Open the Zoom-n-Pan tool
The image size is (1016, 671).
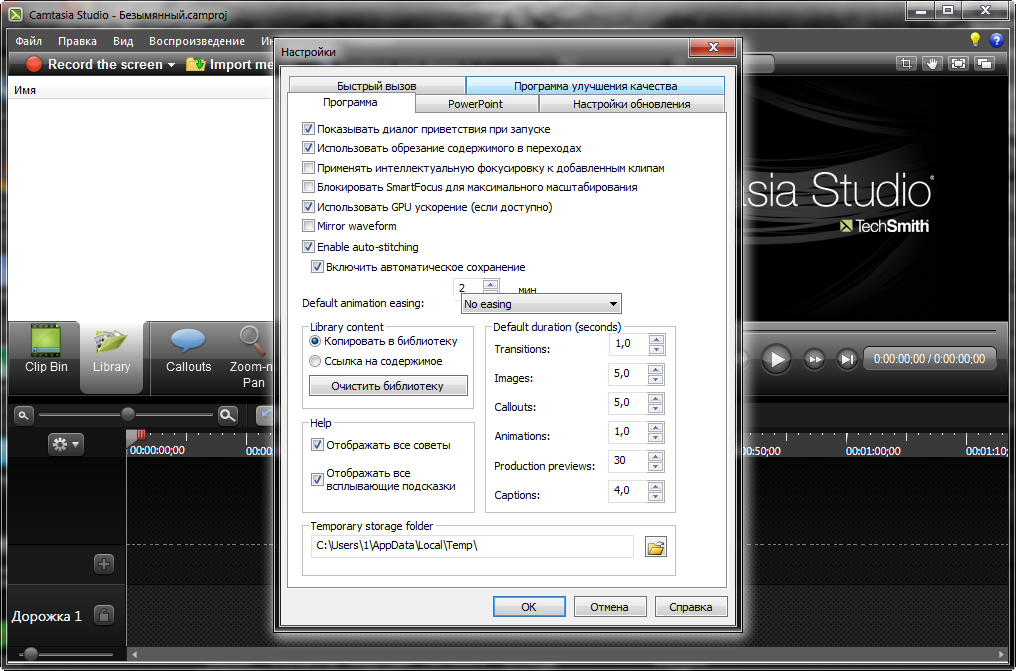[253, 355]
